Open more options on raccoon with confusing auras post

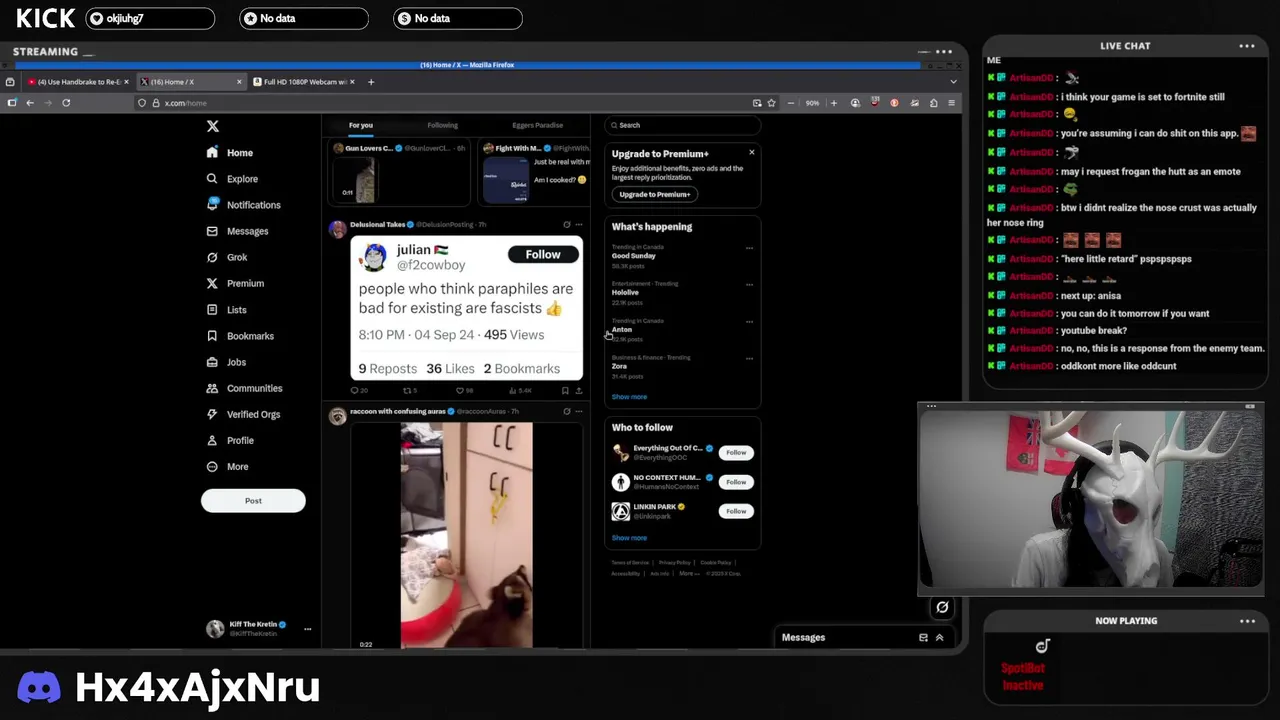pos(578,411)
